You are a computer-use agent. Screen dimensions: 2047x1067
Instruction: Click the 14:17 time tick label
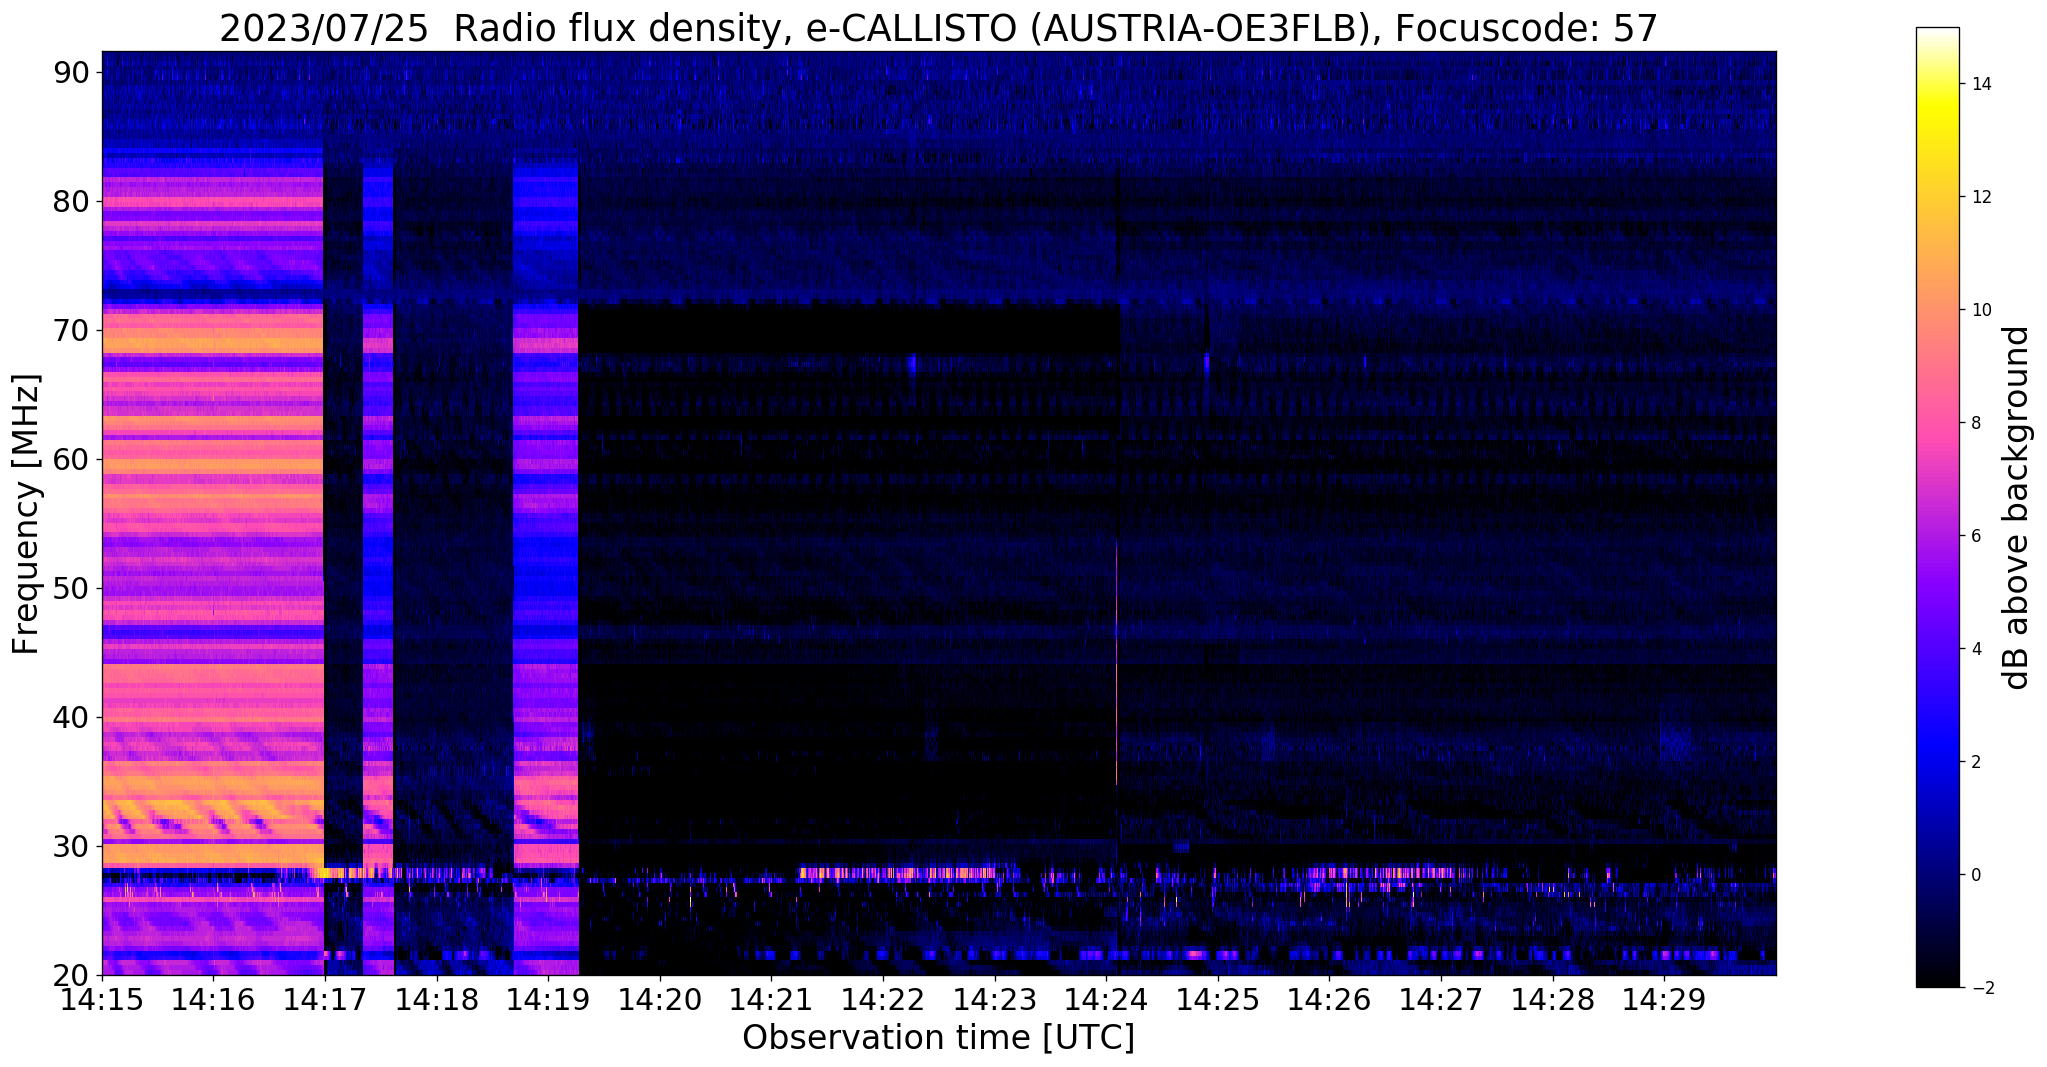coord(325,999)
